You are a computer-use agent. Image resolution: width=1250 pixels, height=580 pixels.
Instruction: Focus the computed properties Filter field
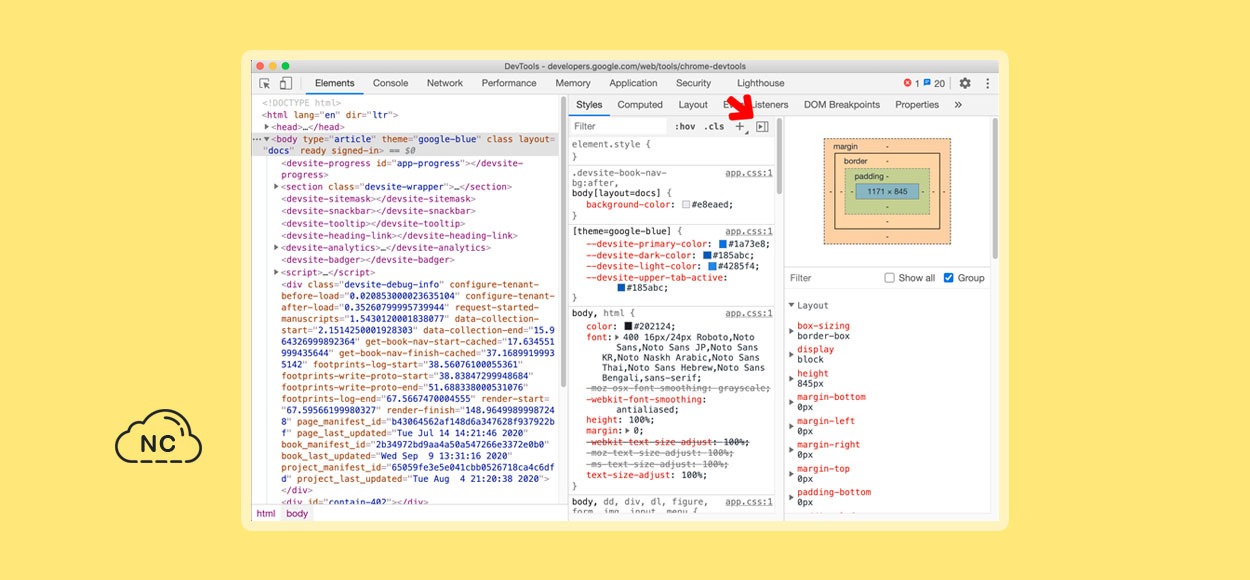tap(833, 278)
